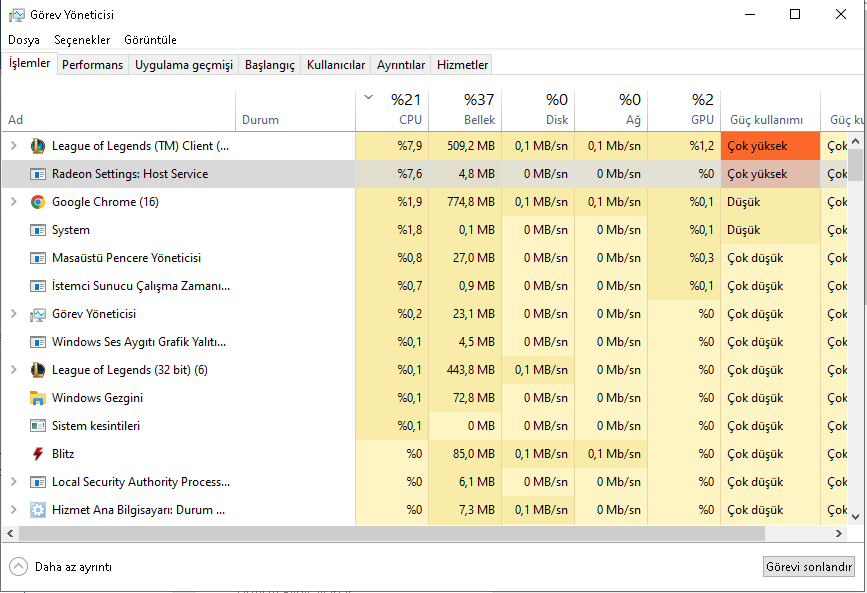The image size is (867, 593).
Task: Click the 774,8 MB memory value
Action: 471,202
